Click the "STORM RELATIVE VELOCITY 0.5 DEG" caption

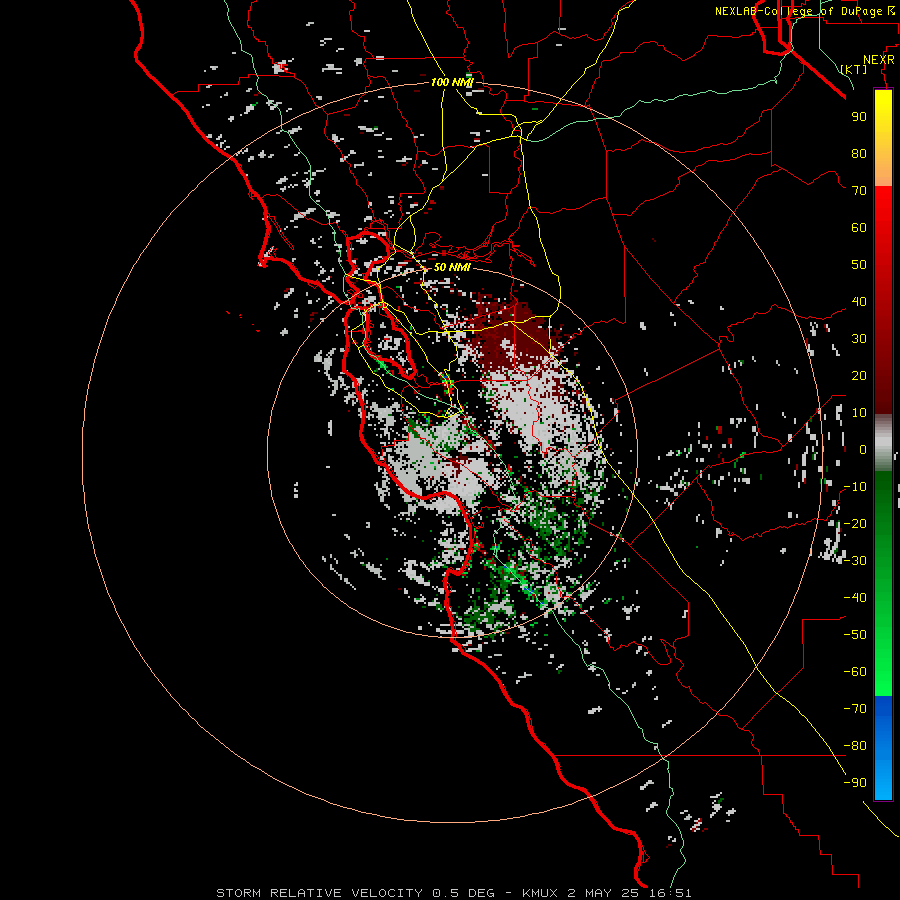355,893
